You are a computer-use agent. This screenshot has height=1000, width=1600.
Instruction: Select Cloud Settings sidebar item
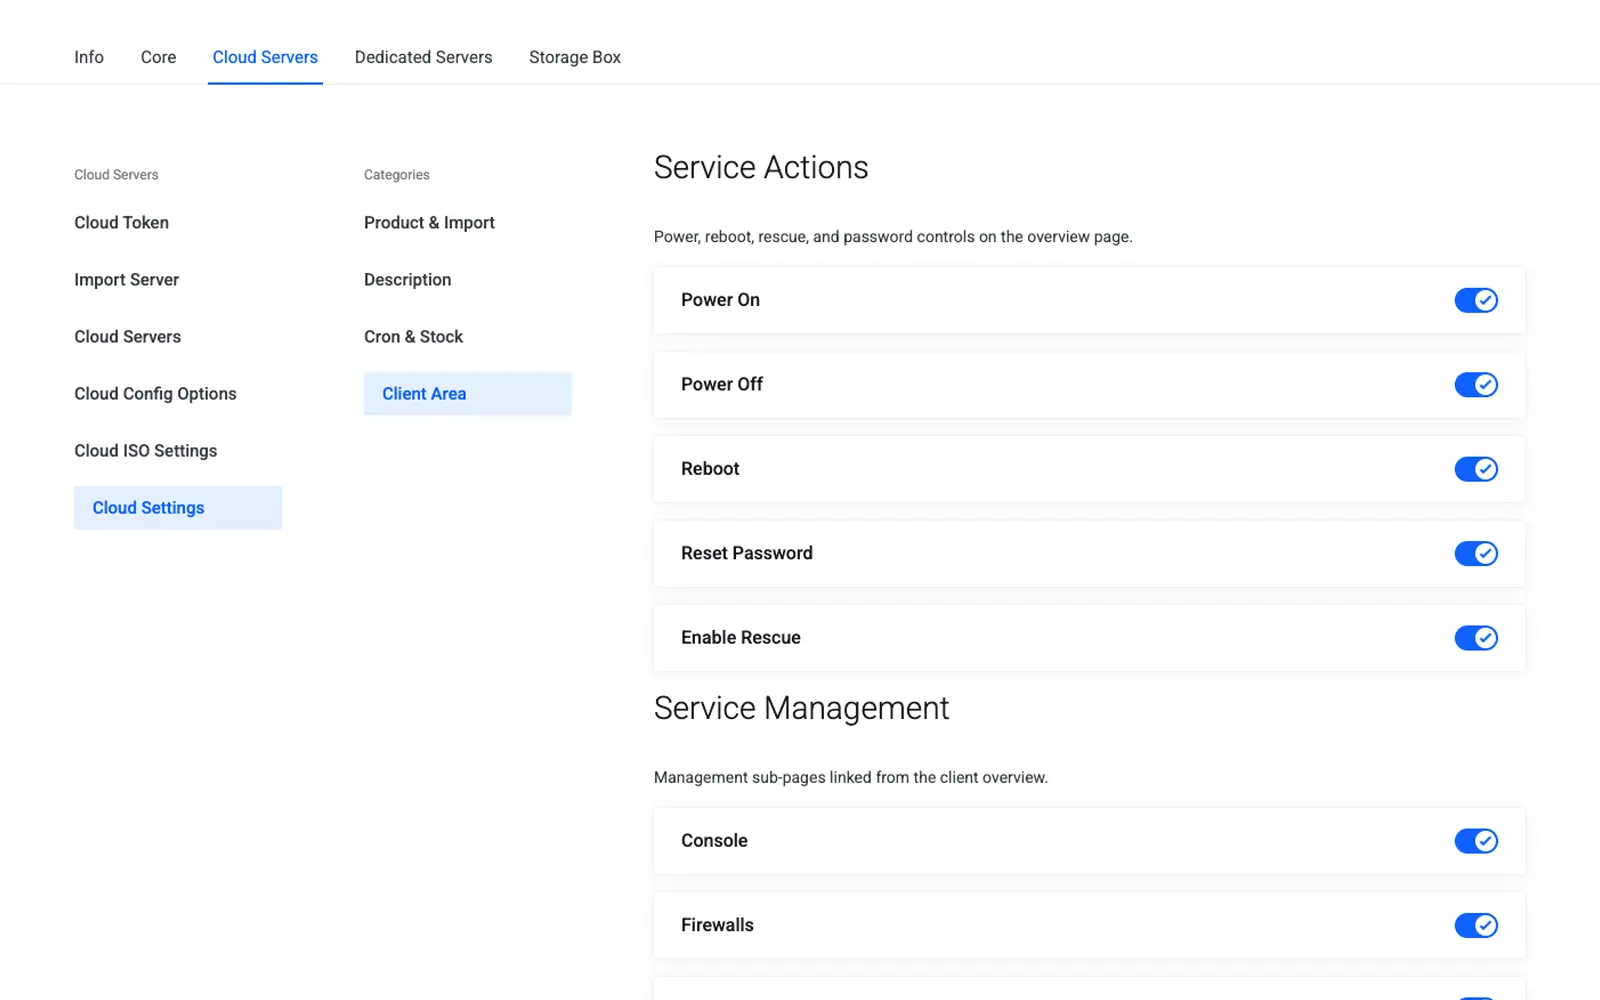tap(178, 508)
